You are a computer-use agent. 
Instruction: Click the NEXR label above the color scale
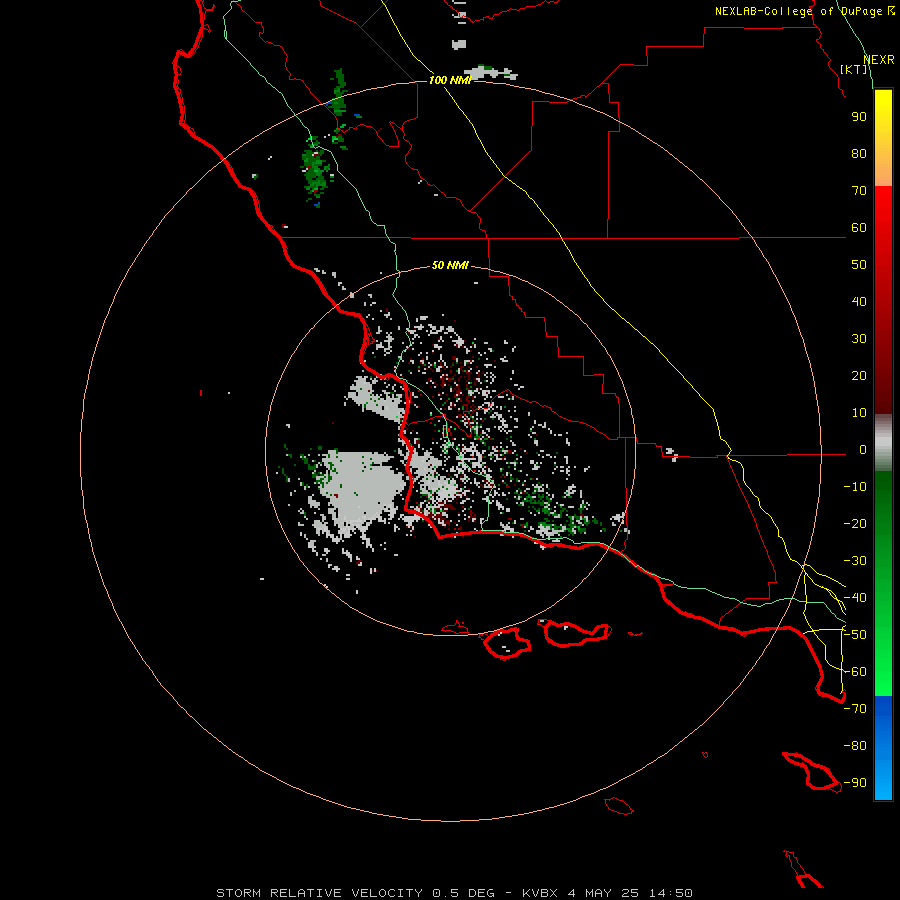[879, 60]
